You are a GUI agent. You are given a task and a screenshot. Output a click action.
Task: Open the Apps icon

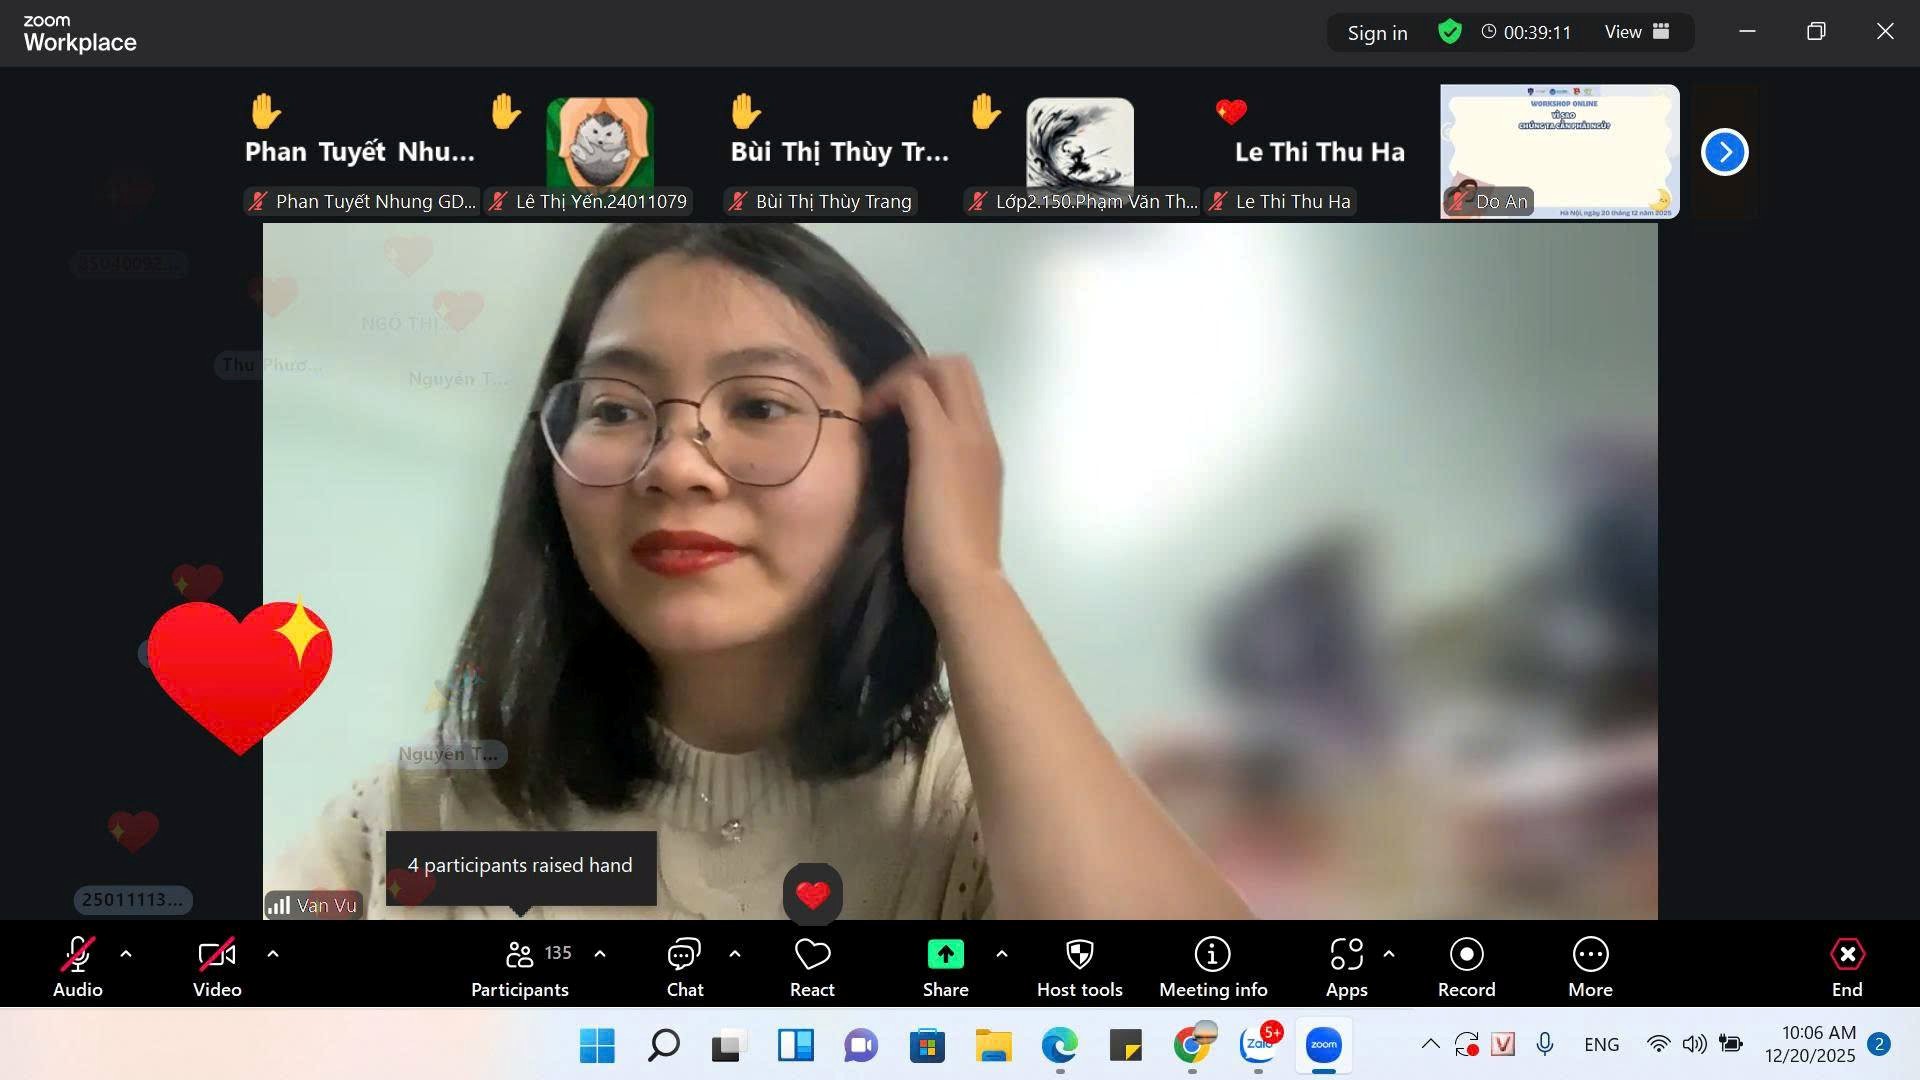click(x=1346, y=955)
